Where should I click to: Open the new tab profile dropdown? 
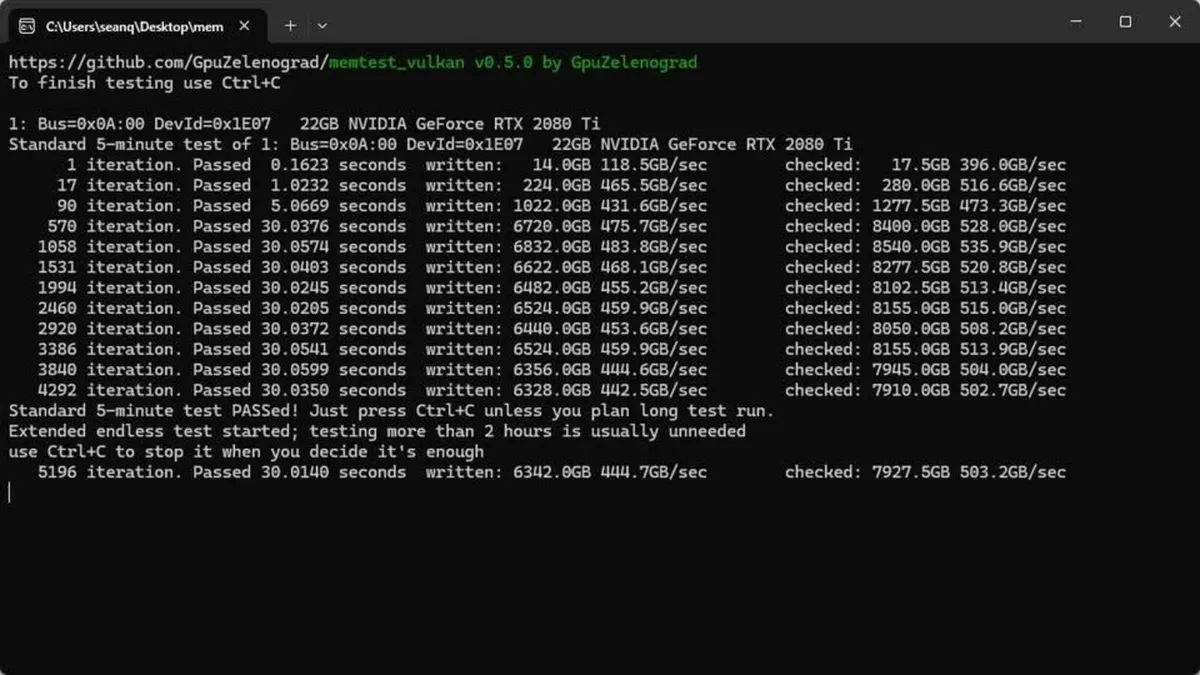322,25
